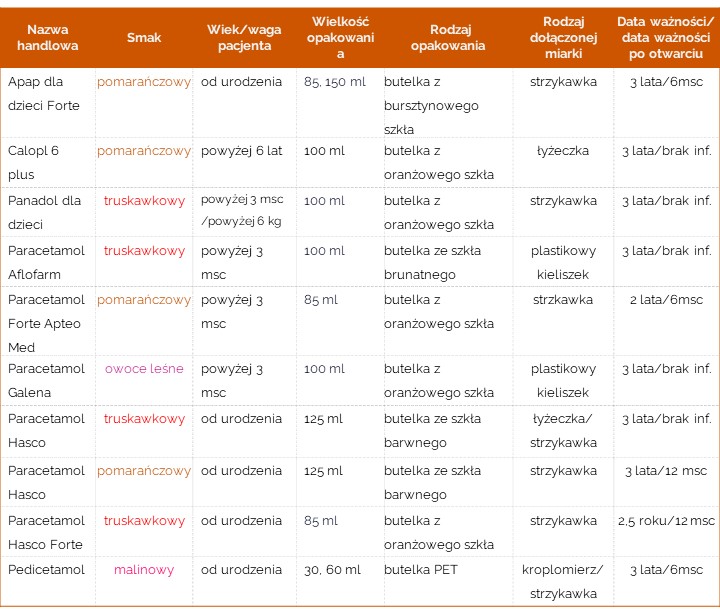This screenshot has width=720, height=614.
Task: Click the pink "owoce leśne" flavor text
Action: 144,369
